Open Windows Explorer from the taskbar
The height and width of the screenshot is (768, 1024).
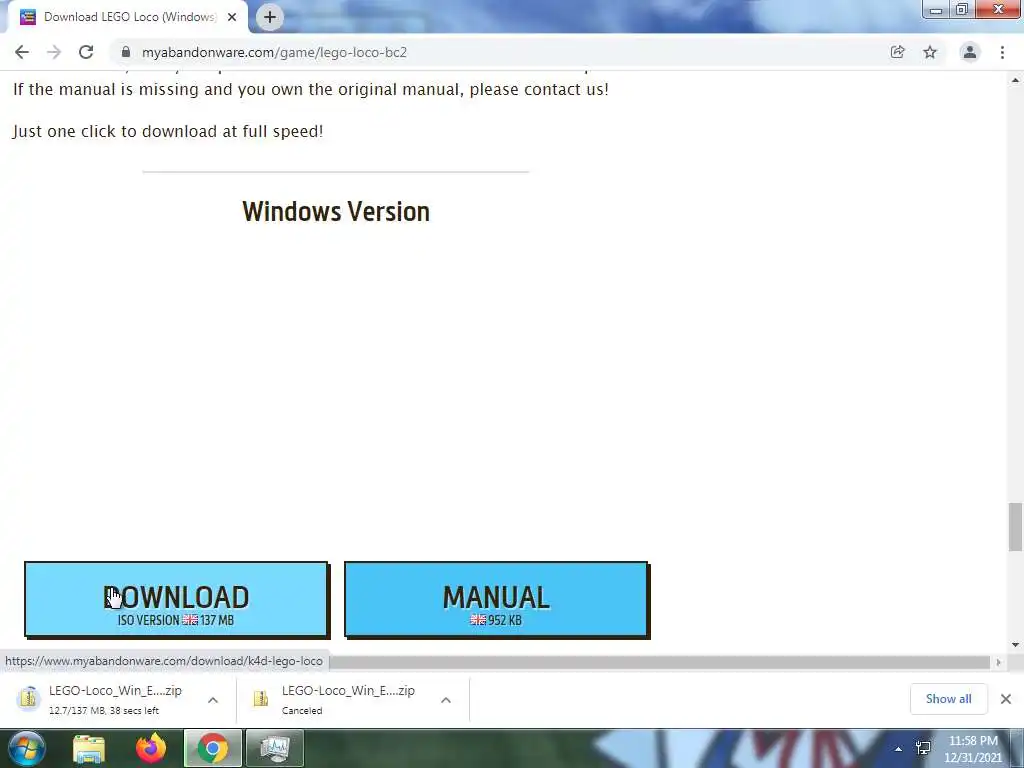click(89, 748)
